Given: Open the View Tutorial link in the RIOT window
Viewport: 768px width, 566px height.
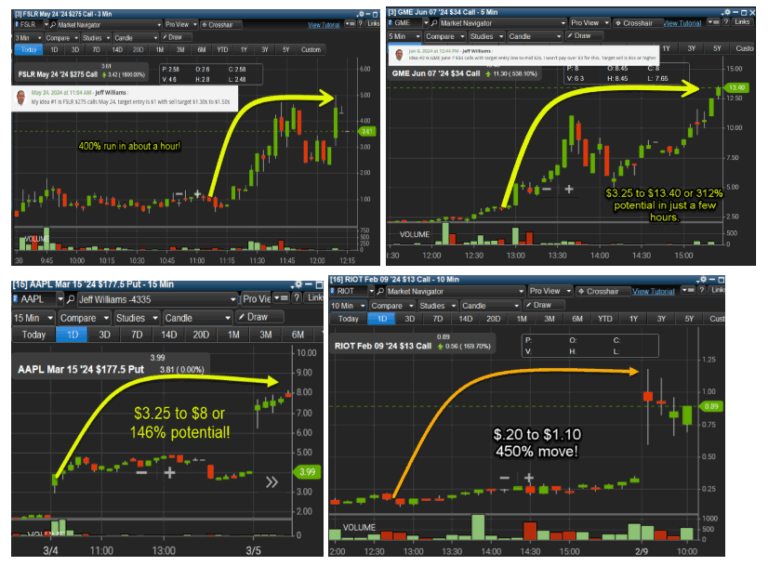Looking at the screenshot, I should [x=653, y=291].
